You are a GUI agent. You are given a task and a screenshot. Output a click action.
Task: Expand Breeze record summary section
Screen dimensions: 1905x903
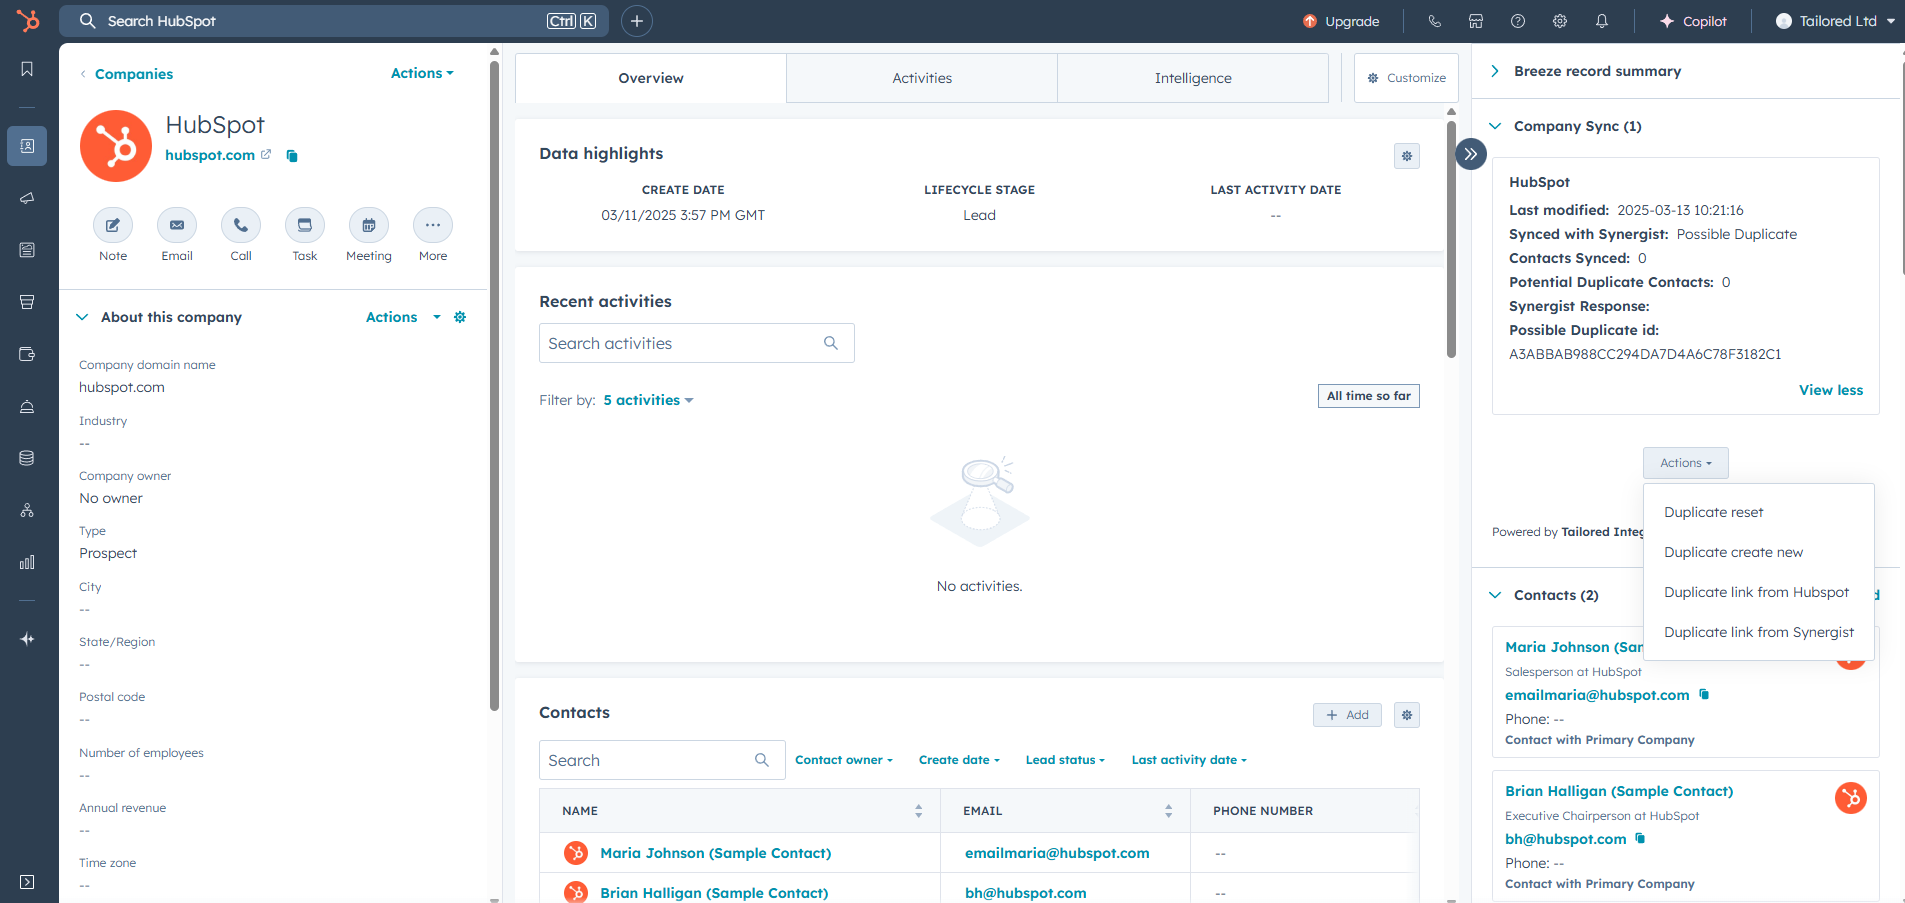1495,71
